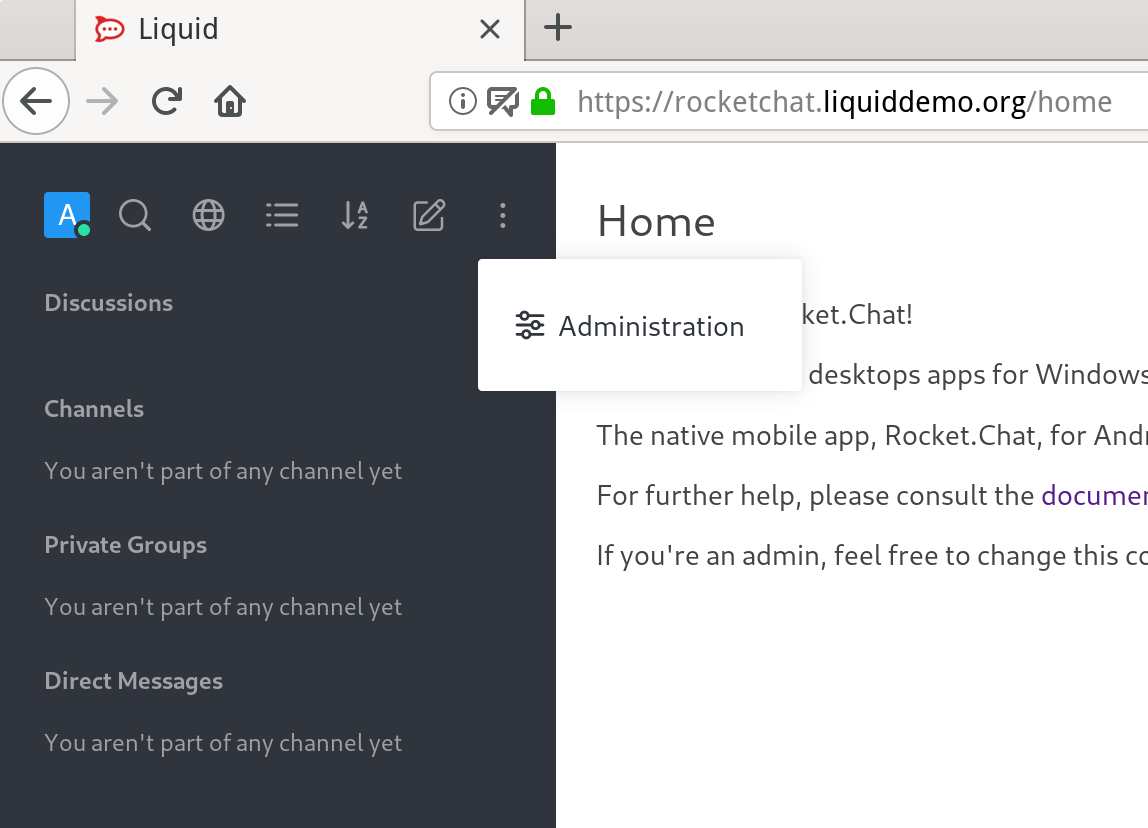Click the padlock security indicator
Screen dimensions: 1148x828
click(542, 101)
